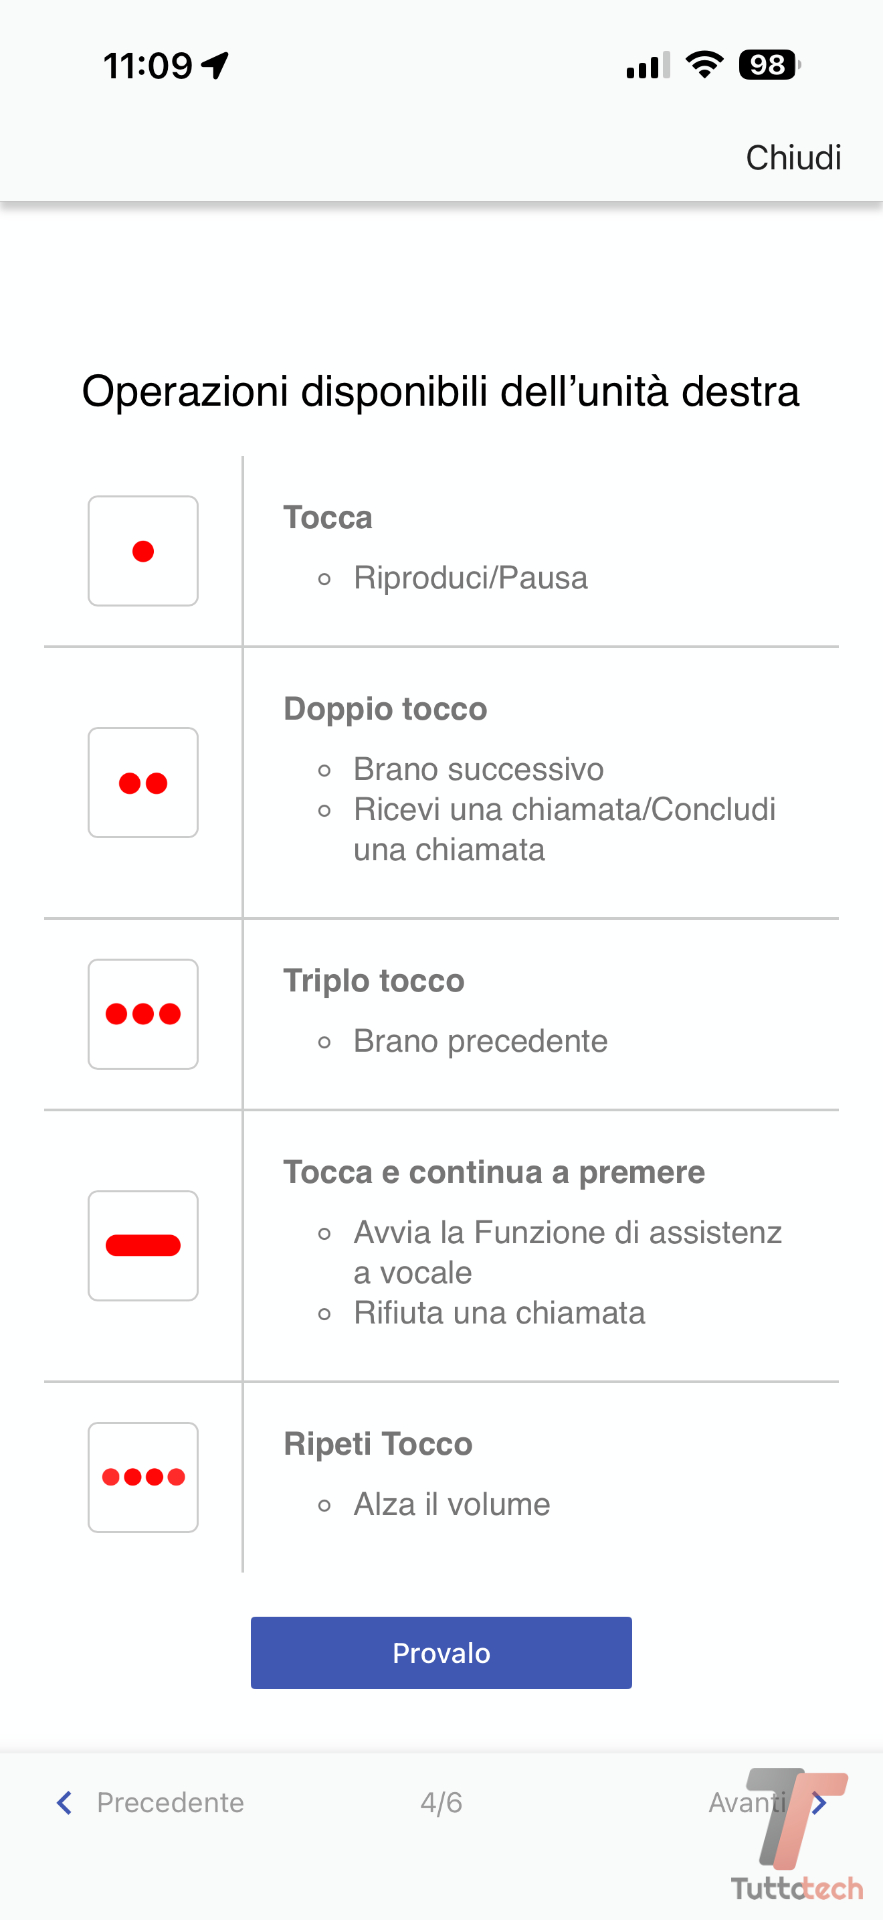The width and height of the screenshot is (883, 1920).
Task: Select the Rifiuta una chiamata entry
Action: pyautogui.click(x=499, y=1313)
